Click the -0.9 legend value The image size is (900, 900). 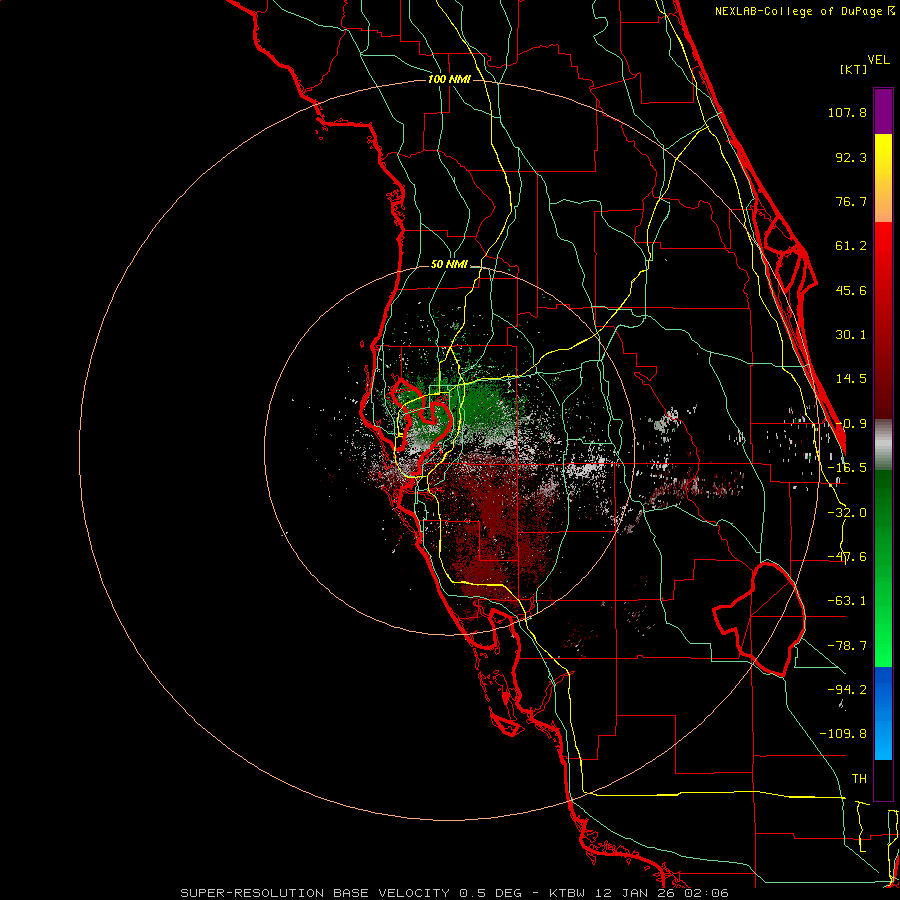click(851, 424)
